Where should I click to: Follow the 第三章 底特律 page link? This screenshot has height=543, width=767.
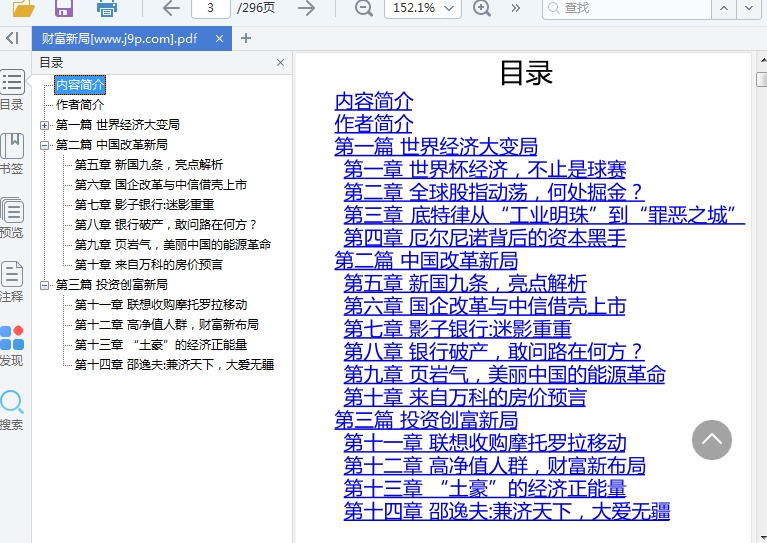pos(544,215)
